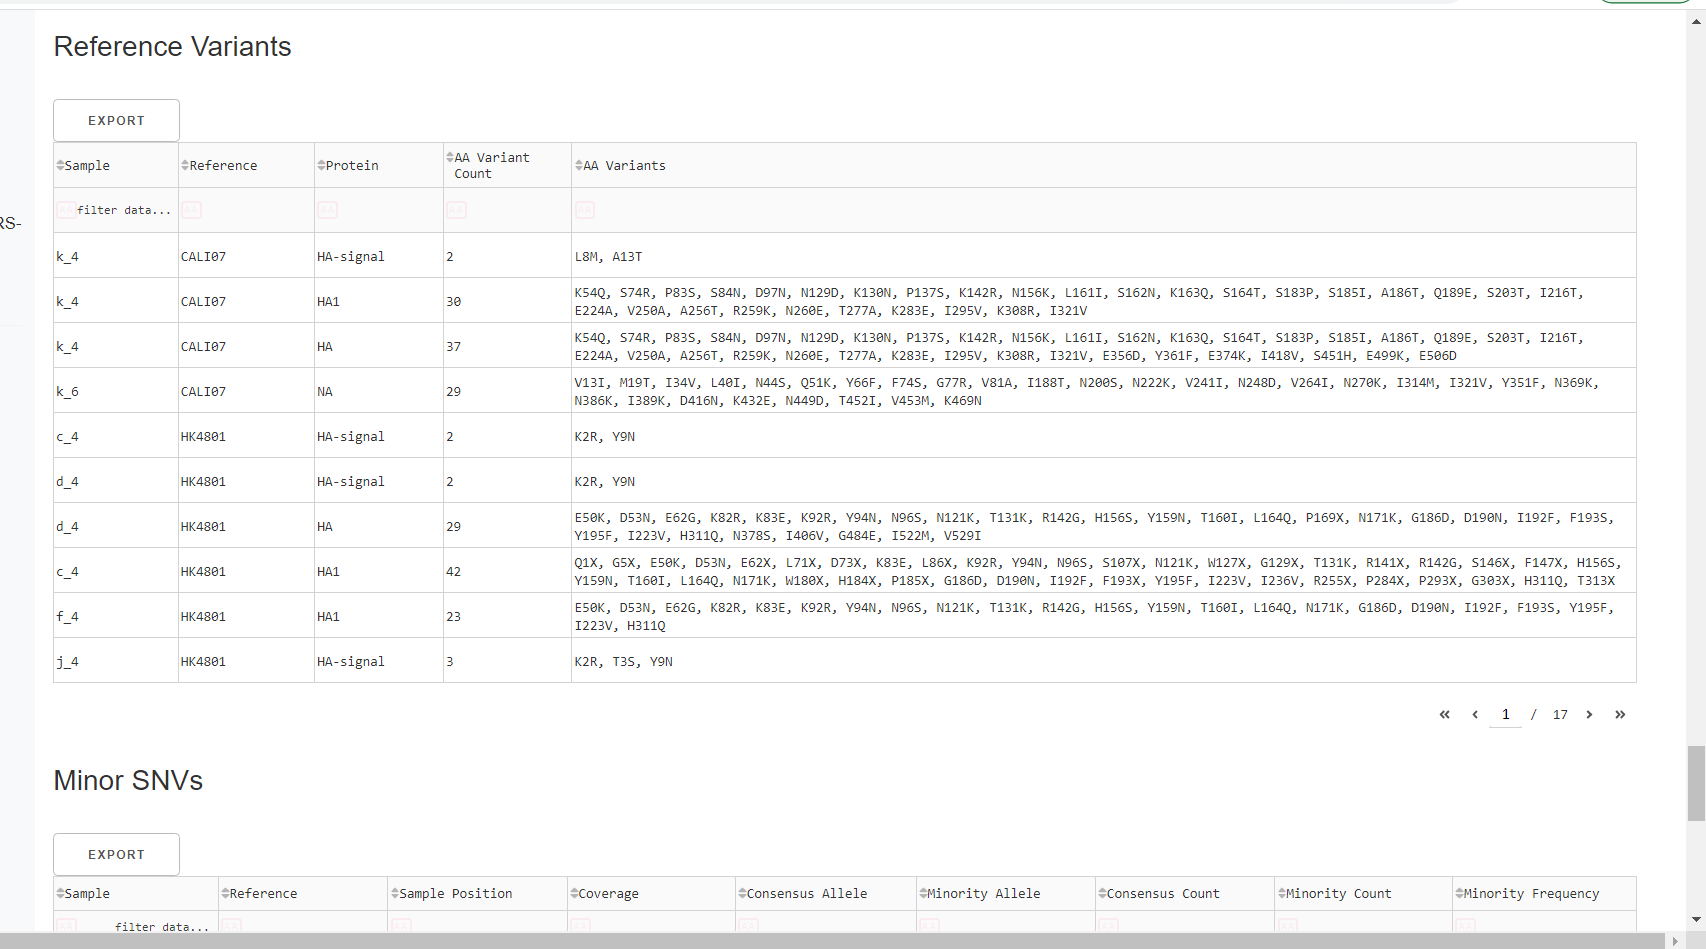Select the j_4 sample cell
Viewport: 1706px width, 949px height.
(x=116, y=661)
